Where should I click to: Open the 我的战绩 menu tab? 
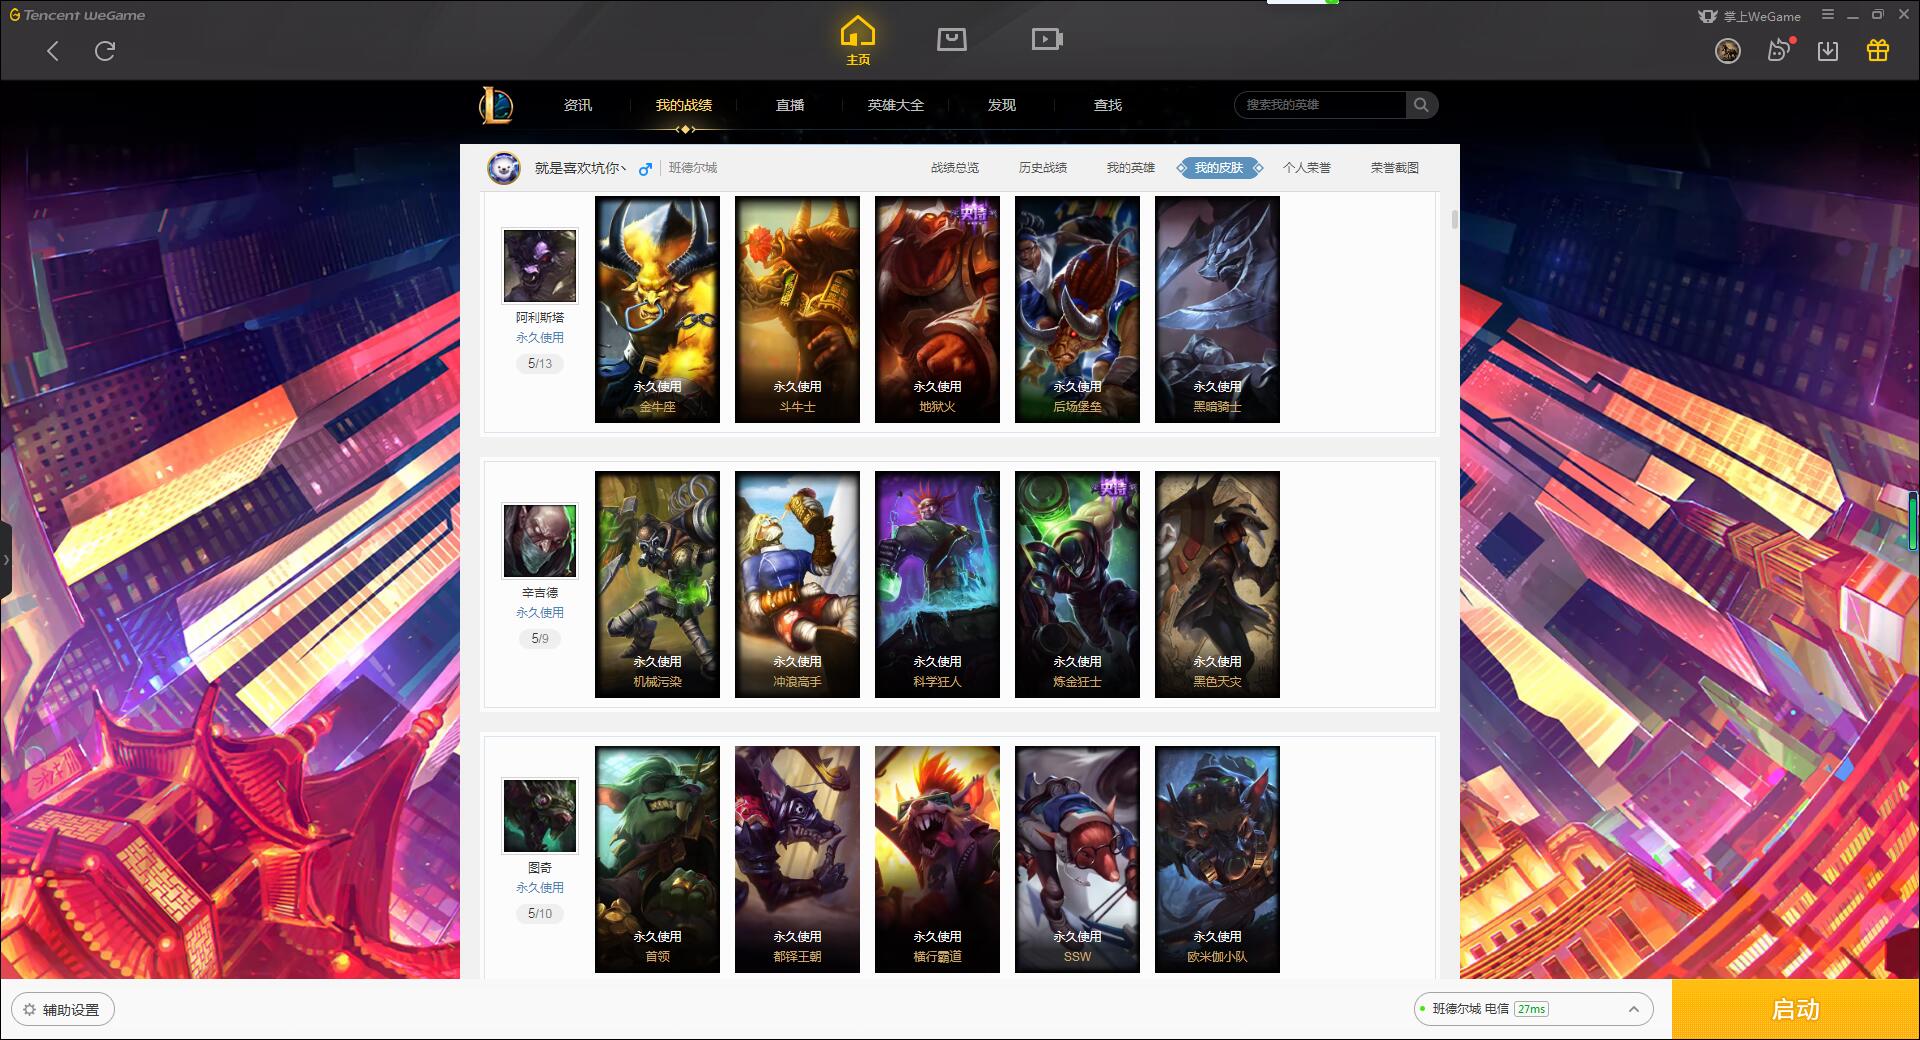tap(684, 105)
